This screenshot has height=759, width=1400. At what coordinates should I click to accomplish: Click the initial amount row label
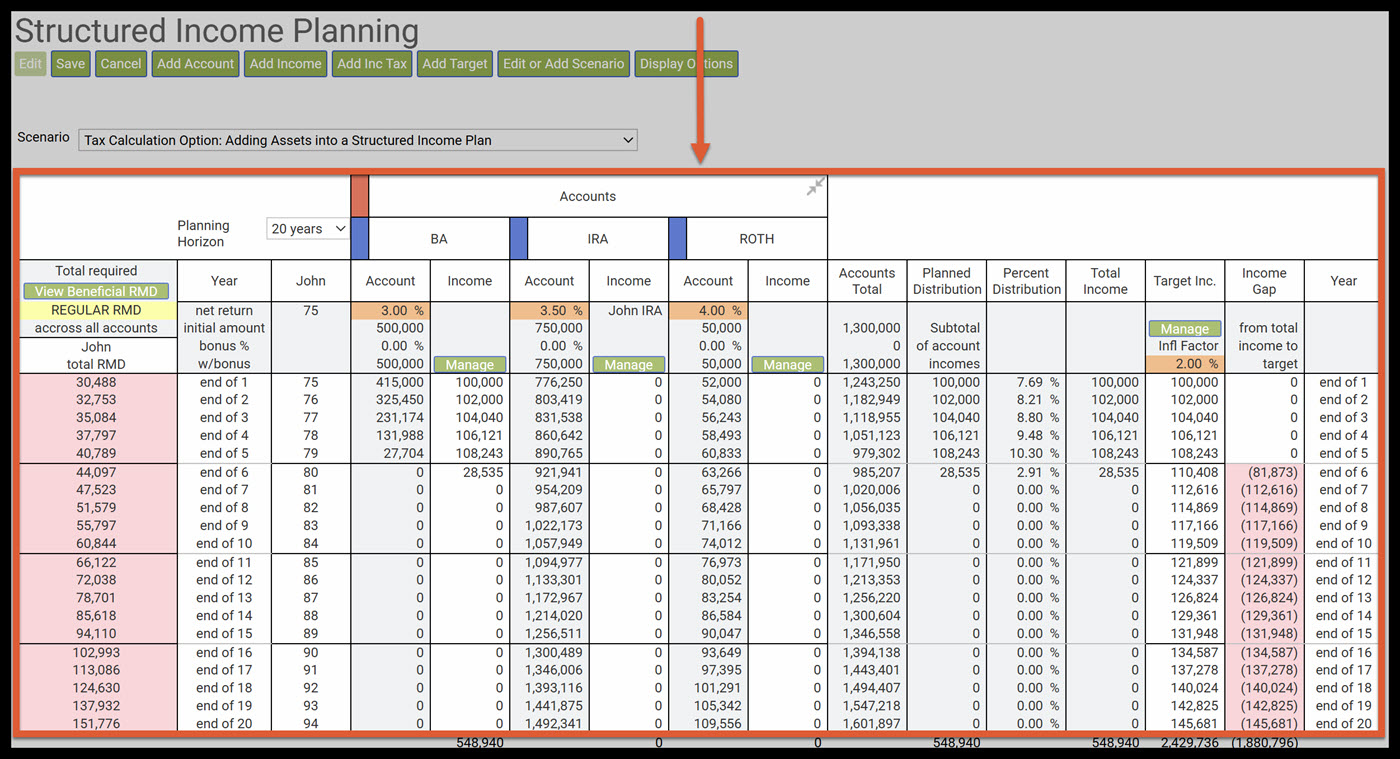pyautogui.click(x=224, y=328)
